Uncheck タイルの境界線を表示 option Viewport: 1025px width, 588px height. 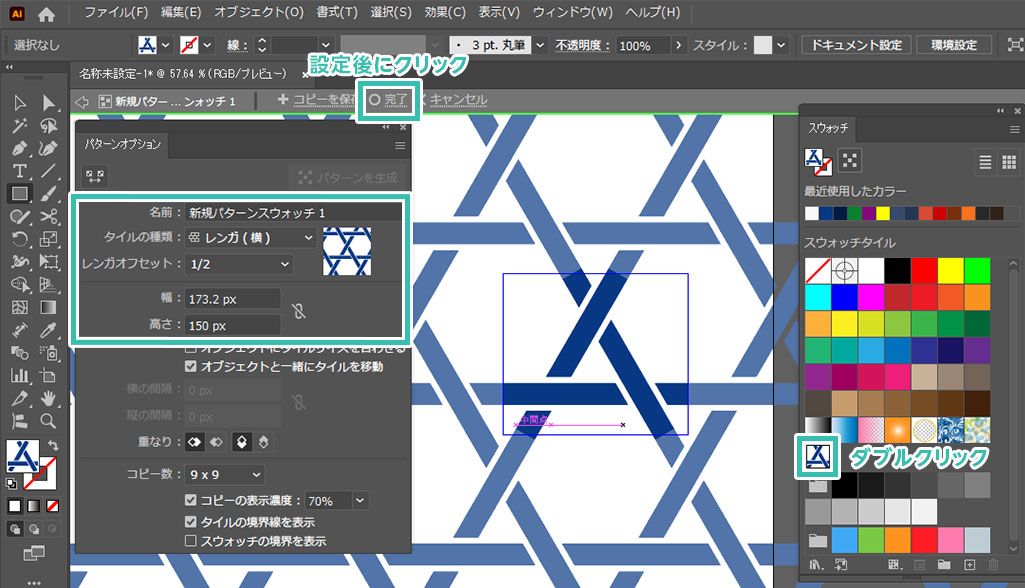(x=192, y=522)
